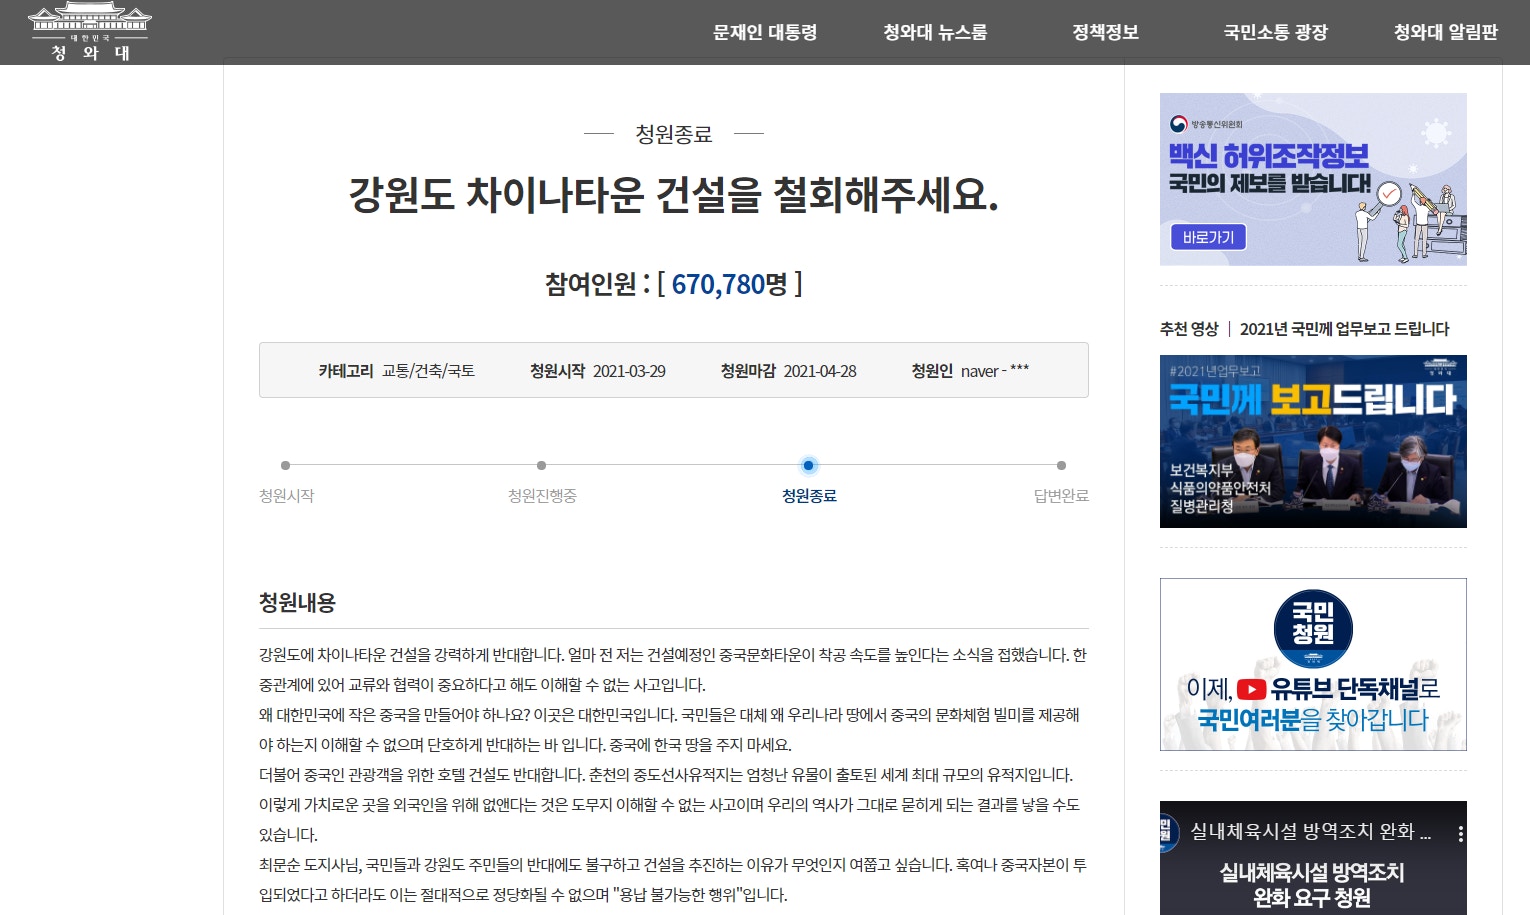Open the 청와대 뉴스룸 menu
The image size is (1530, 915).
click(x=935, y=32)
